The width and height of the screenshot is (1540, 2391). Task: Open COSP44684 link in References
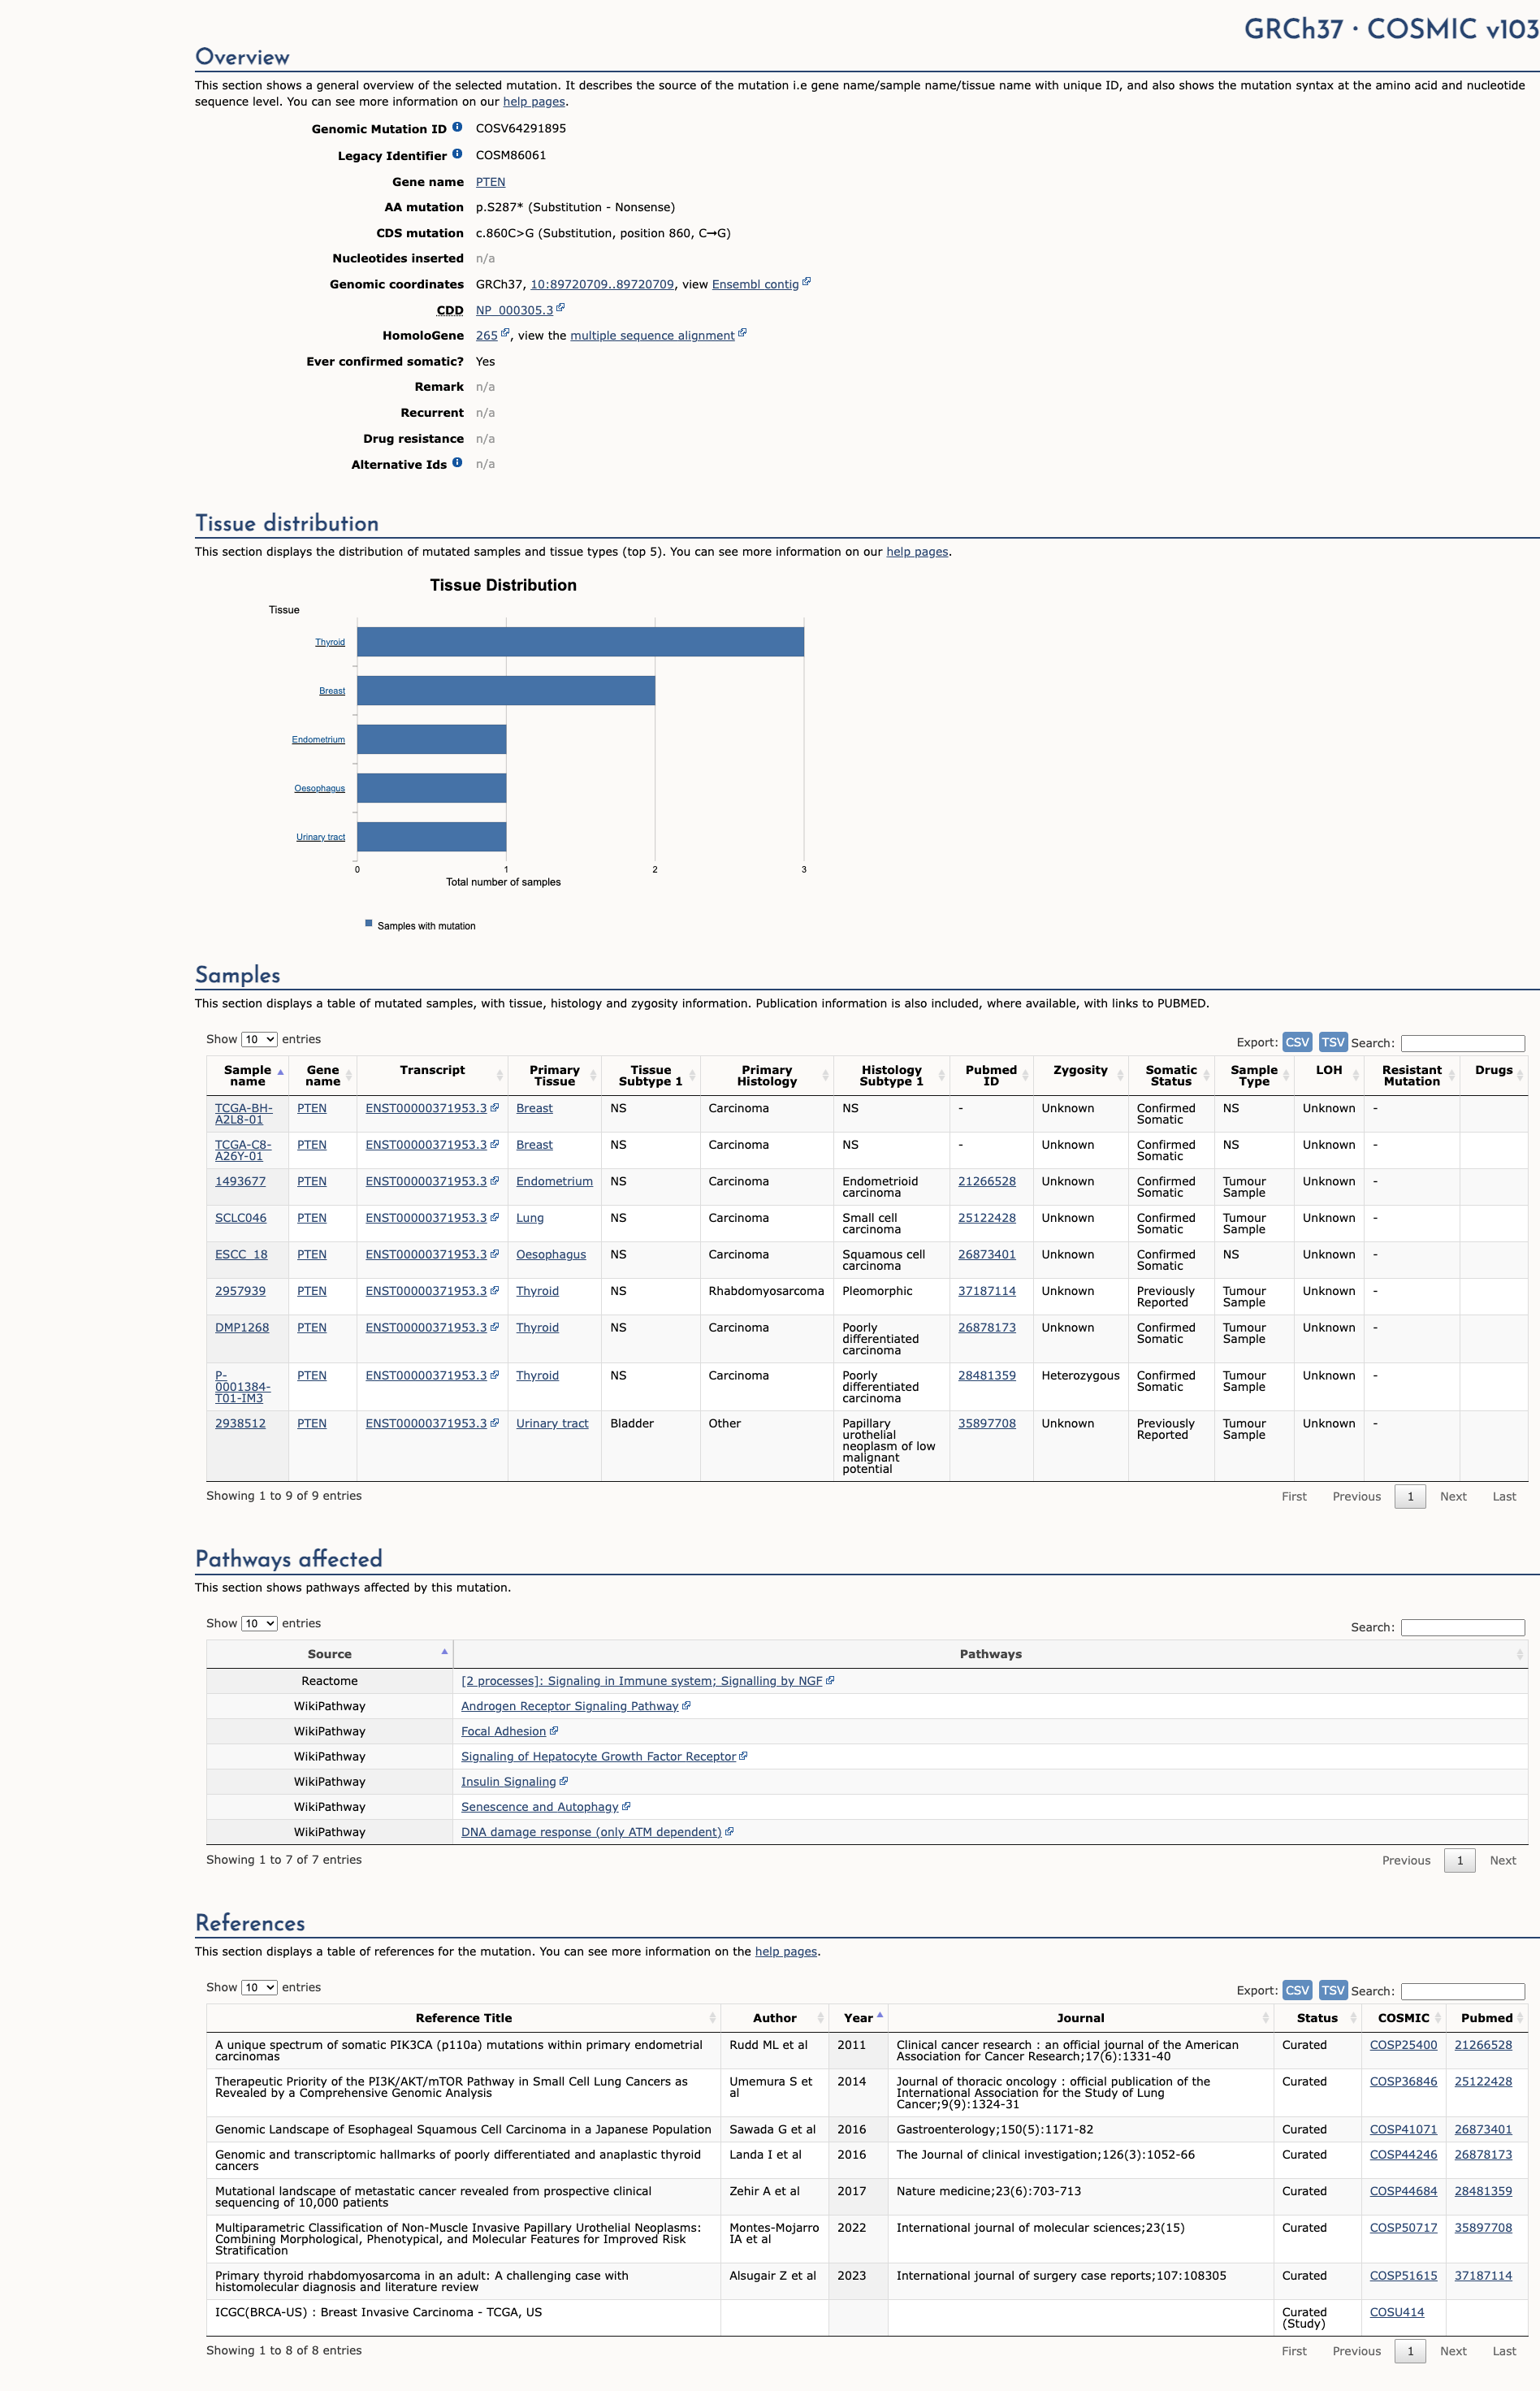[x=1403, y=2191]
